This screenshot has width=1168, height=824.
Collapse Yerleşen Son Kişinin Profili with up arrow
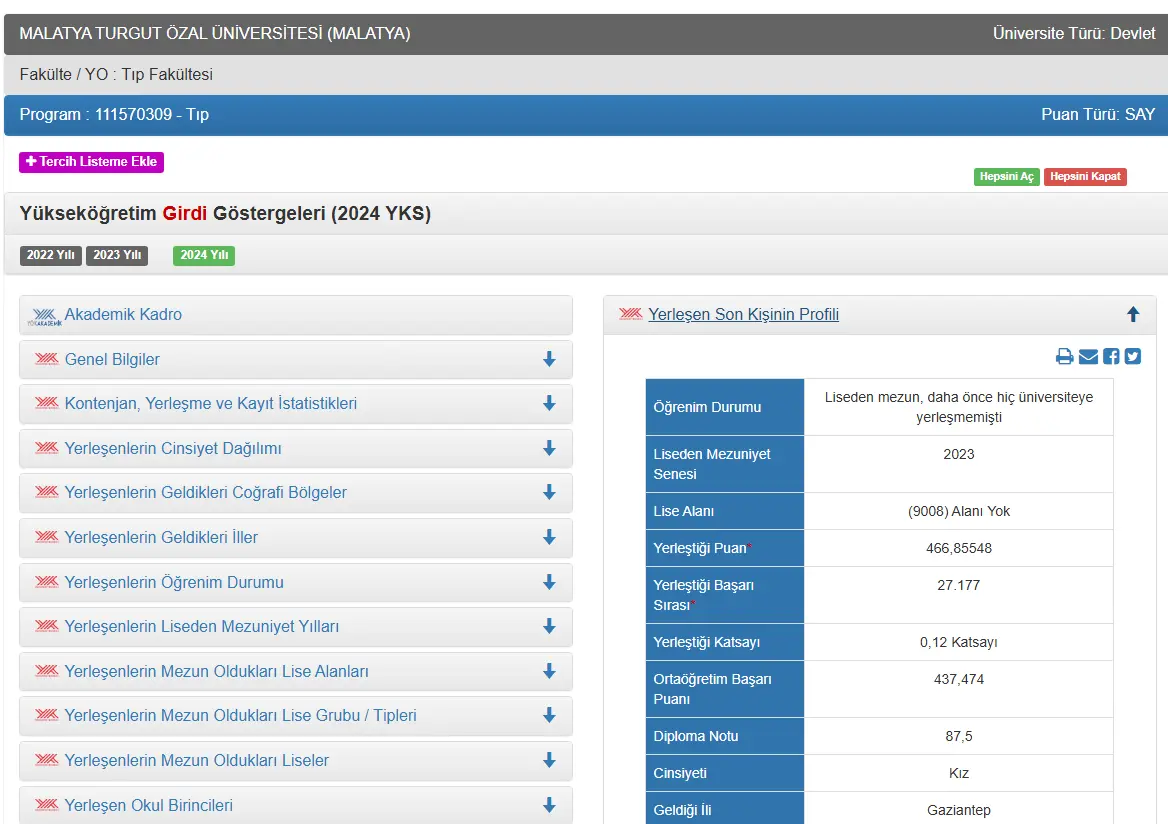pyautogui.click(x=1133, y=314)
